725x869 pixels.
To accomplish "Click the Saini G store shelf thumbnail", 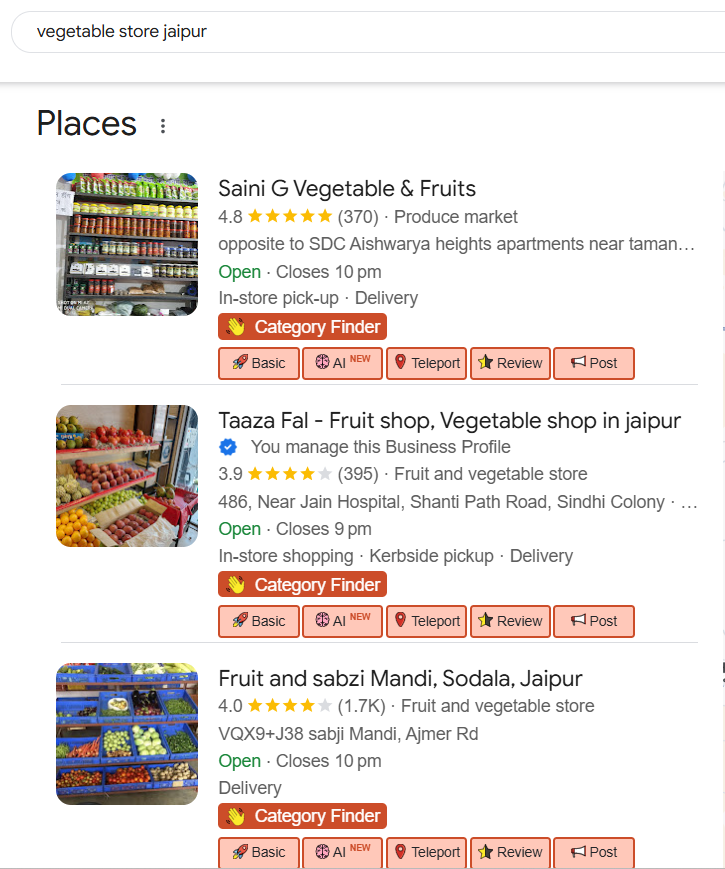I will 127,245.
